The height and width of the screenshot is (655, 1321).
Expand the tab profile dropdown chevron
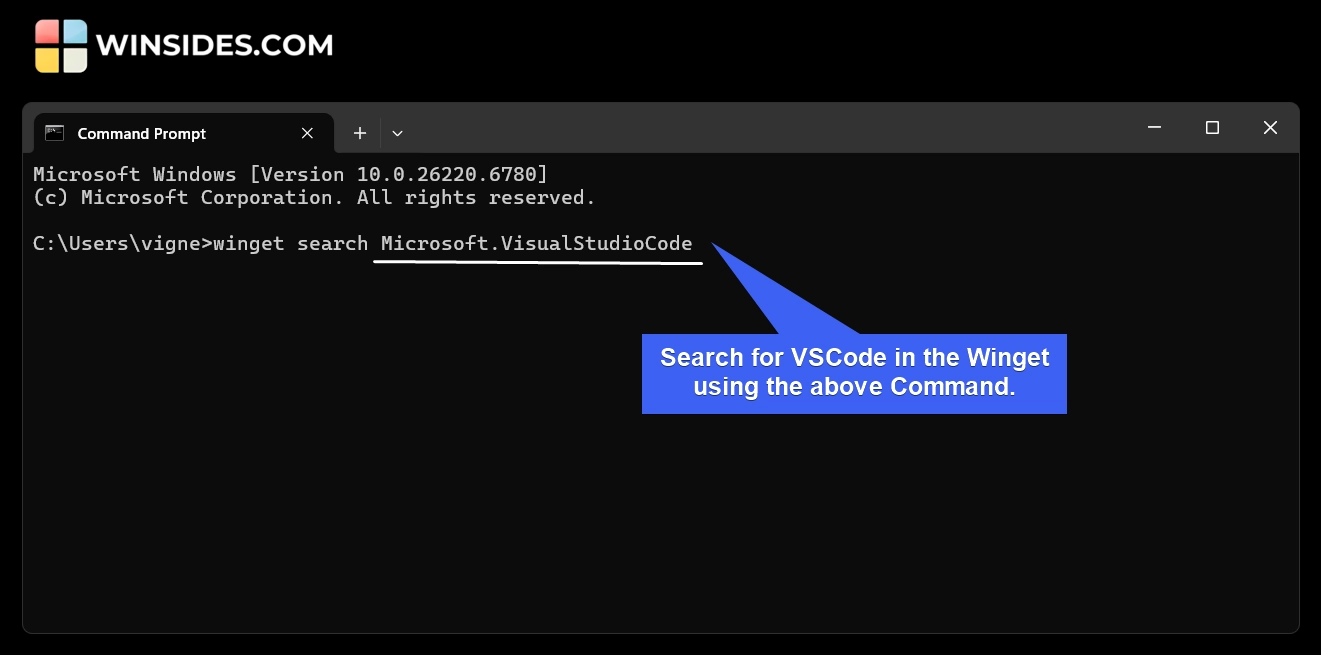(x=397, y=133)
